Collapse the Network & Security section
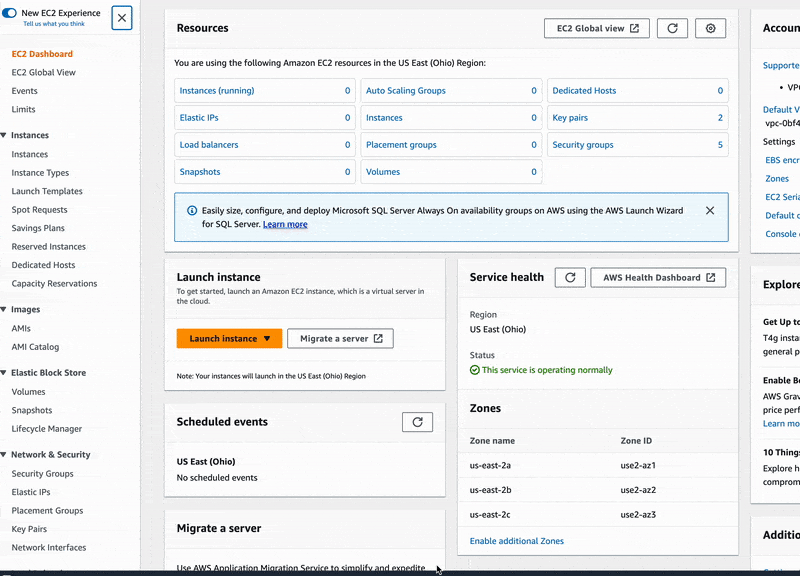 (x=4, y=455)
